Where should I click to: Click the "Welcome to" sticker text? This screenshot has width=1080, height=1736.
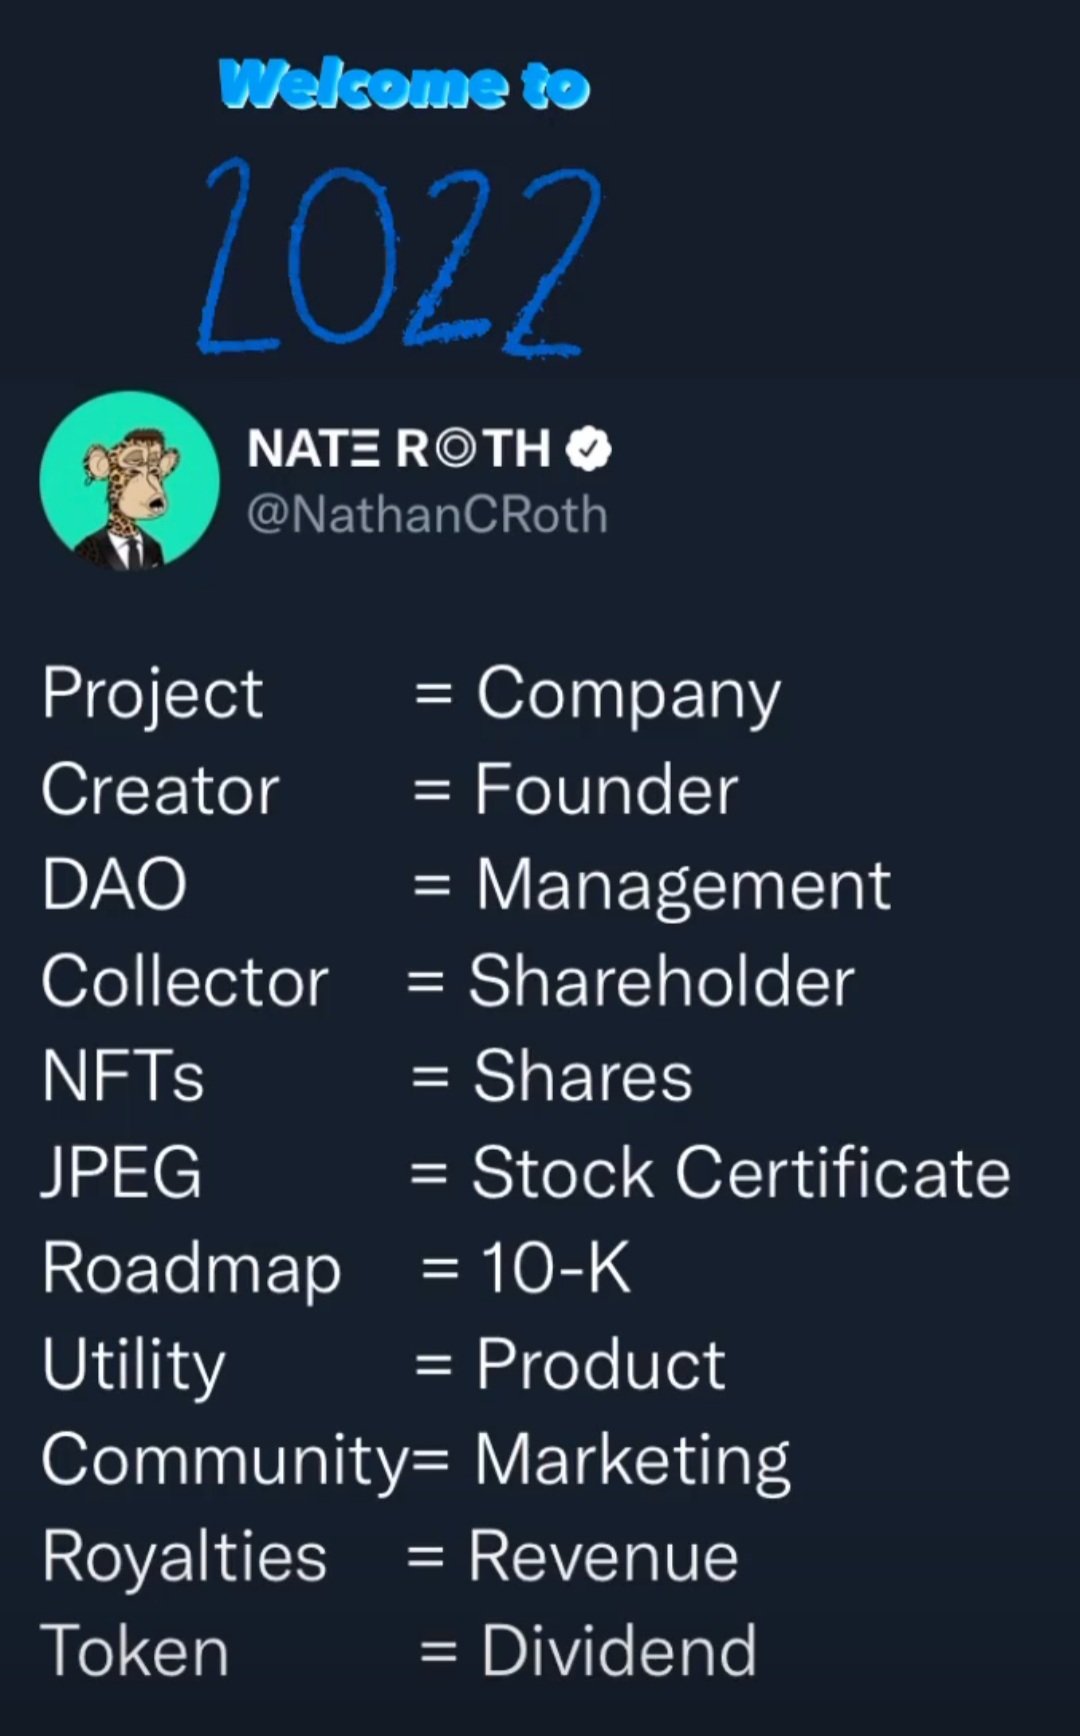[404, 85]
